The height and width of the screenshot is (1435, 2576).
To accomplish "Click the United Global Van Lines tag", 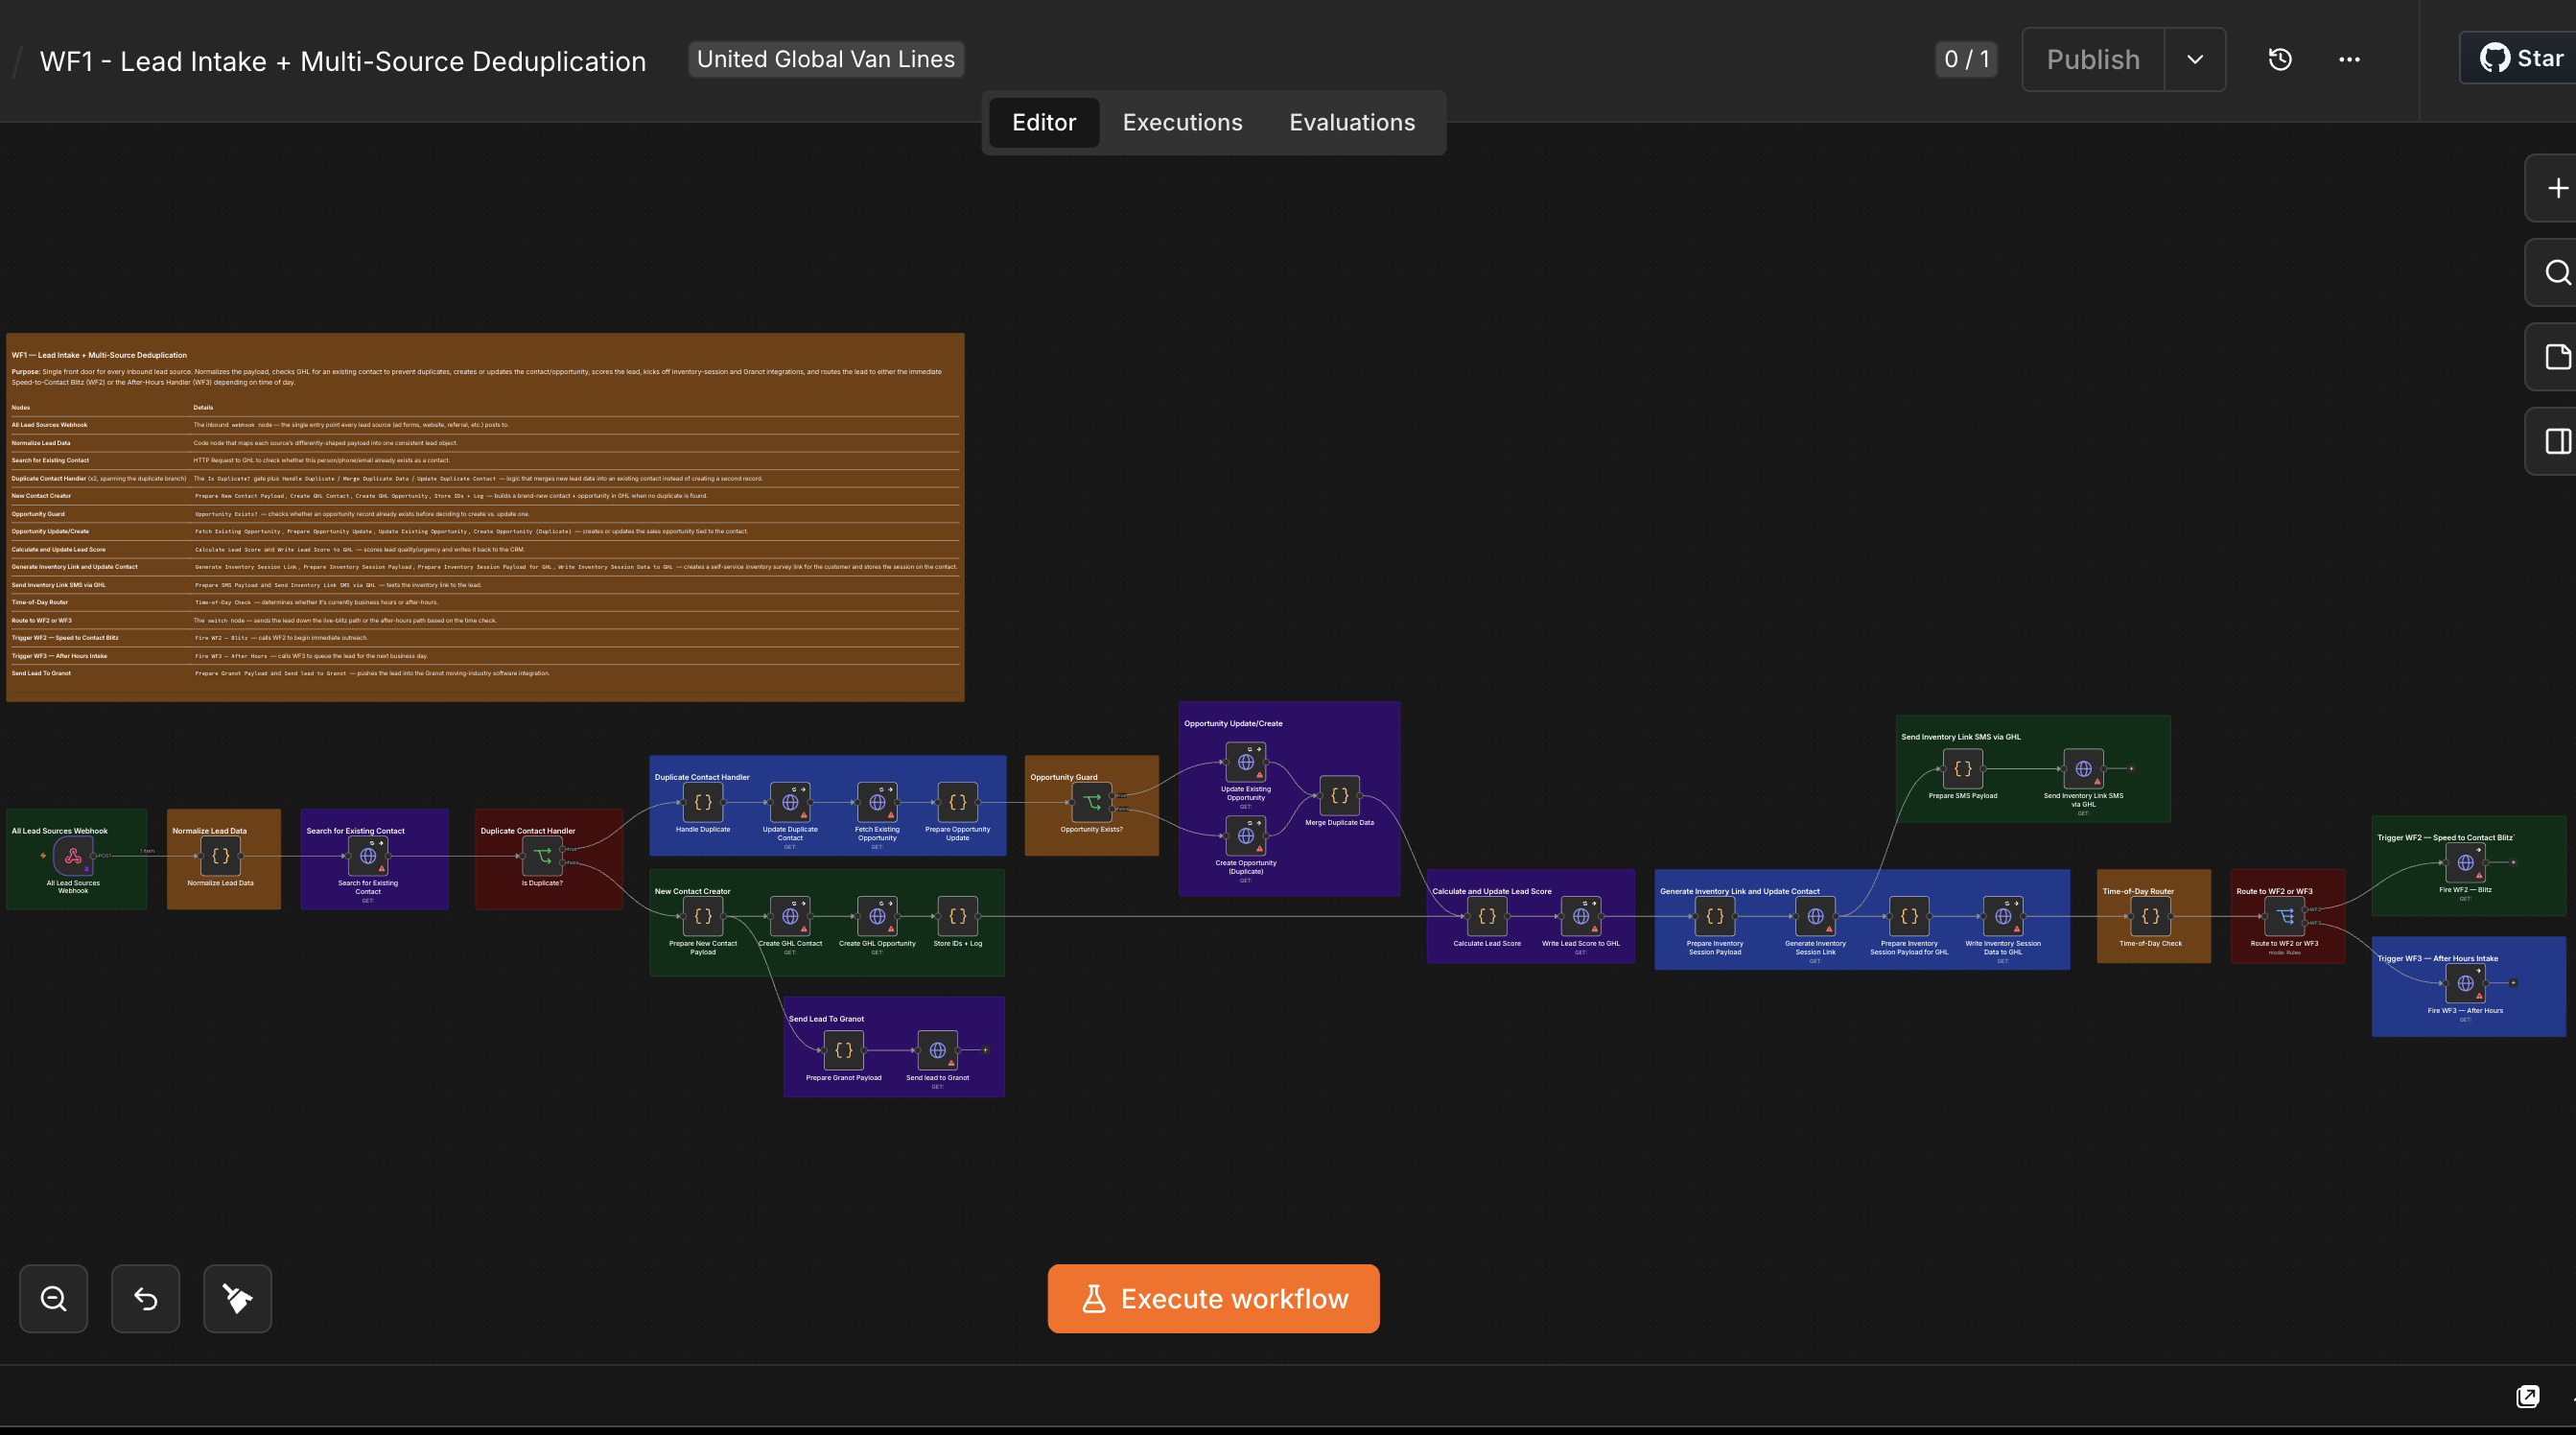I will [x=826, y=59].
